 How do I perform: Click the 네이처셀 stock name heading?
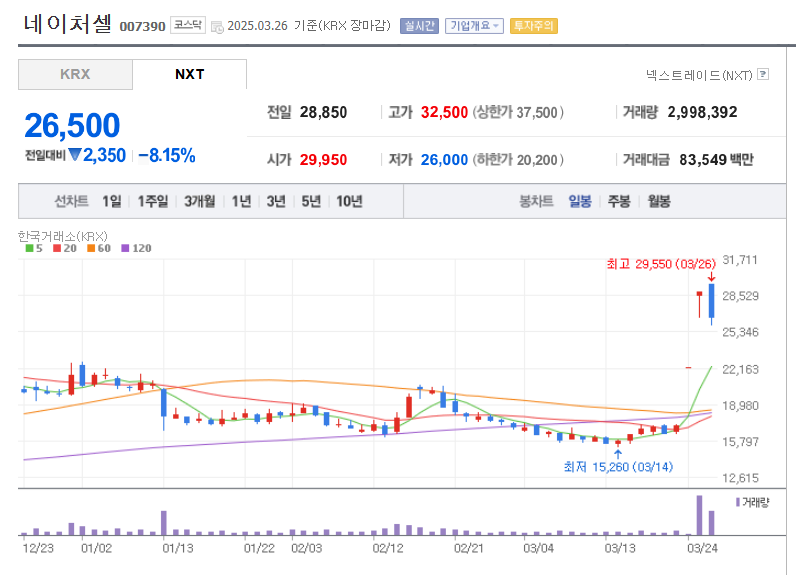coord(68,24)
